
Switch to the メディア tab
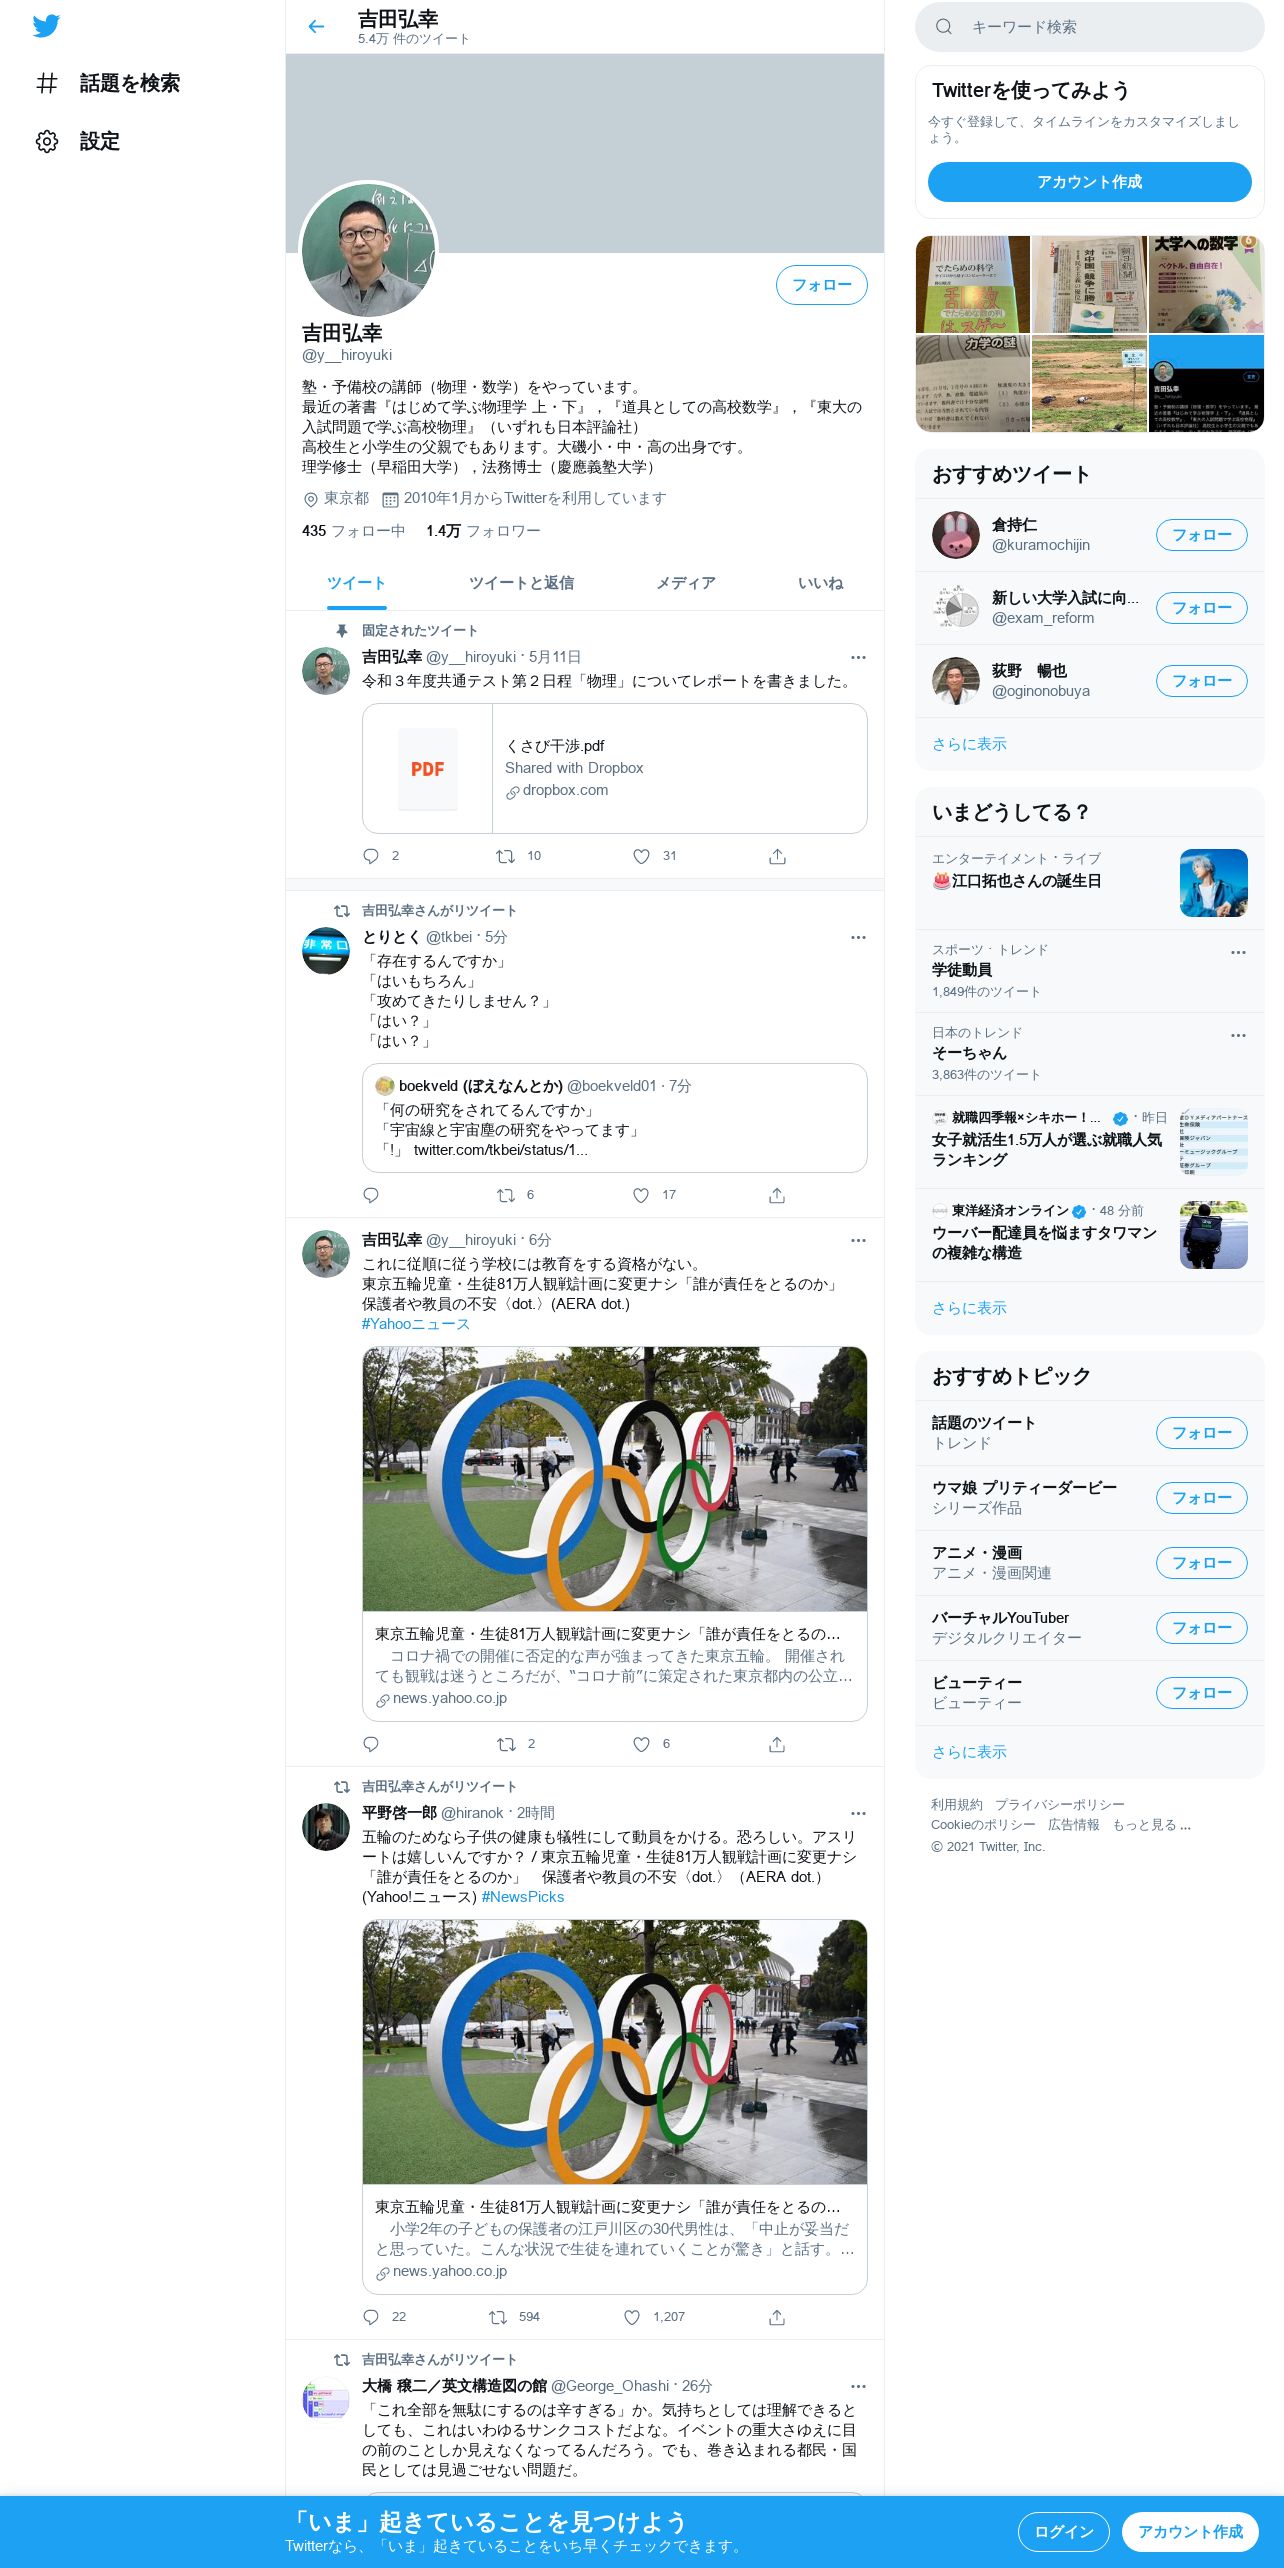[686, 583]
